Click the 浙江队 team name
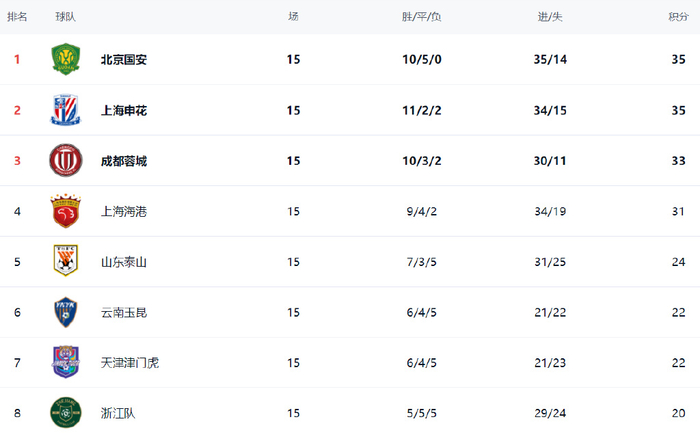 pos(118,412)
